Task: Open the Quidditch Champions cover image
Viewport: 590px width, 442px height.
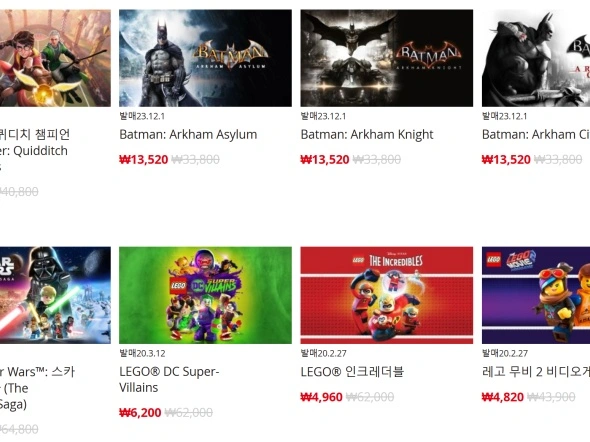Action: [x=55, y=58]
